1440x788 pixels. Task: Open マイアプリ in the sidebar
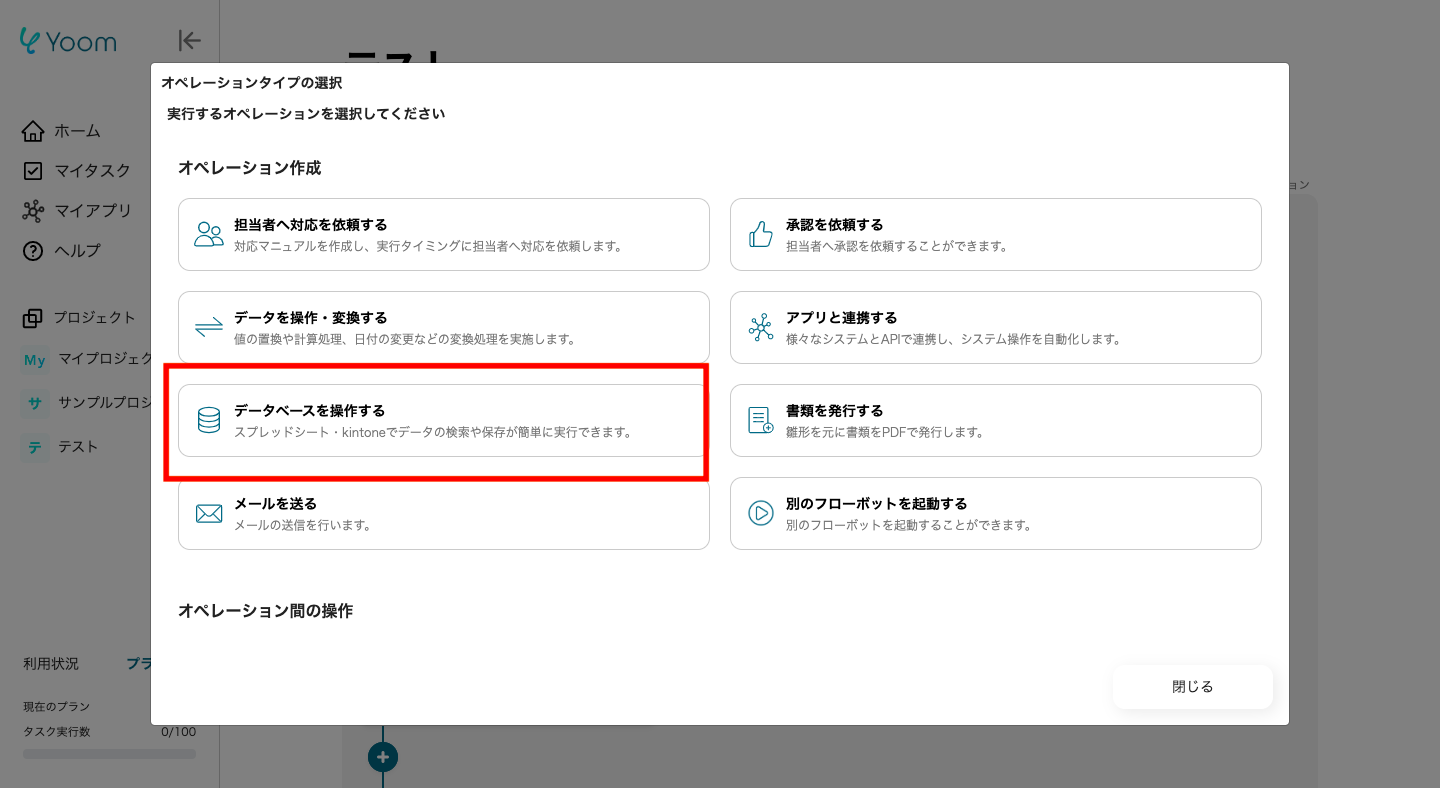92,211
